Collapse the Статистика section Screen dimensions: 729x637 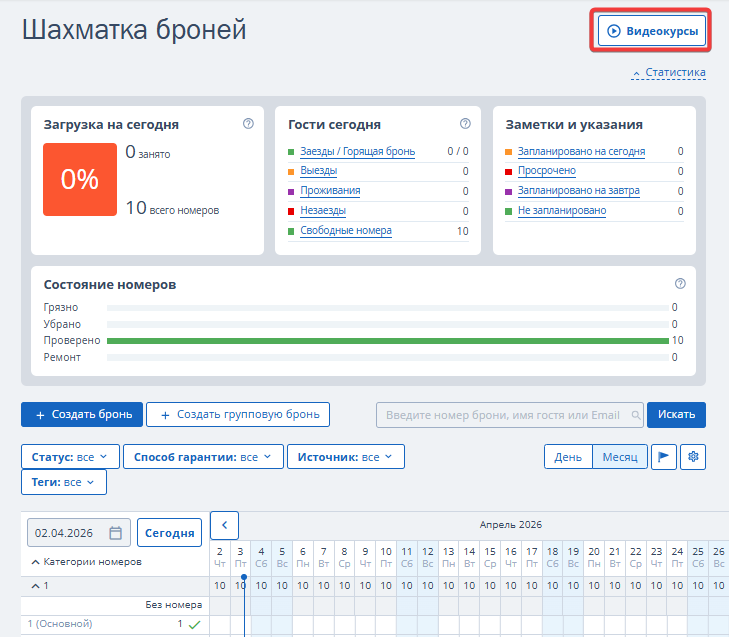click(668, 73)
